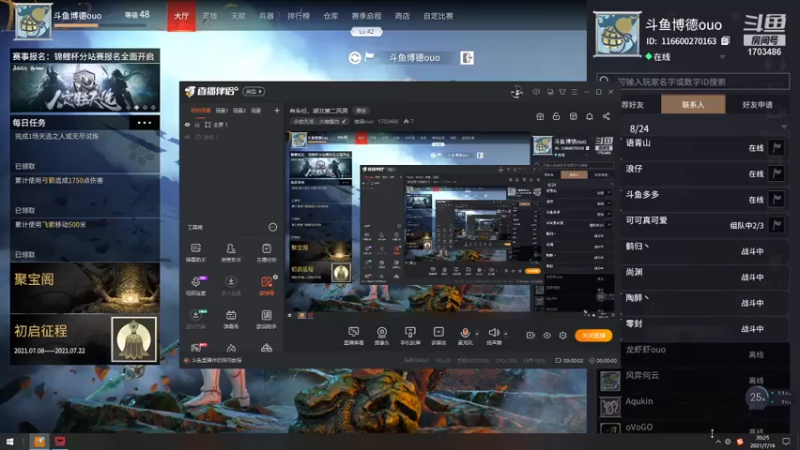Viewport: 800px width, 450px height.
Task: Click the taskbar clock showing 20:25
Action: (x=762, y=441)
